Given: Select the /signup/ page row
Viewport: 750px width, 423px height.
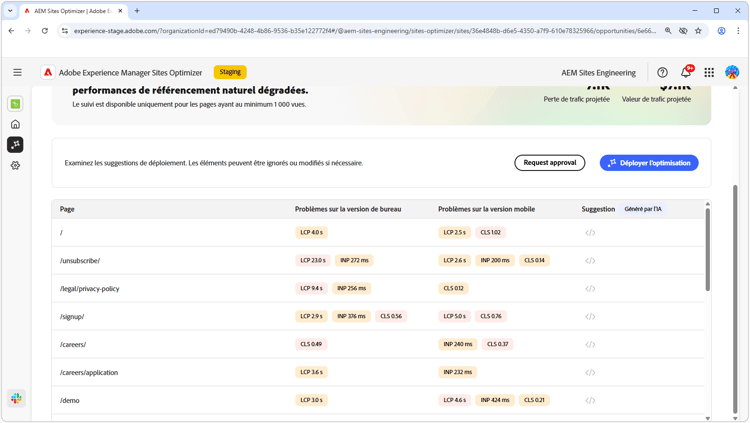Looking at the screenshot, I should click(378, 316).
